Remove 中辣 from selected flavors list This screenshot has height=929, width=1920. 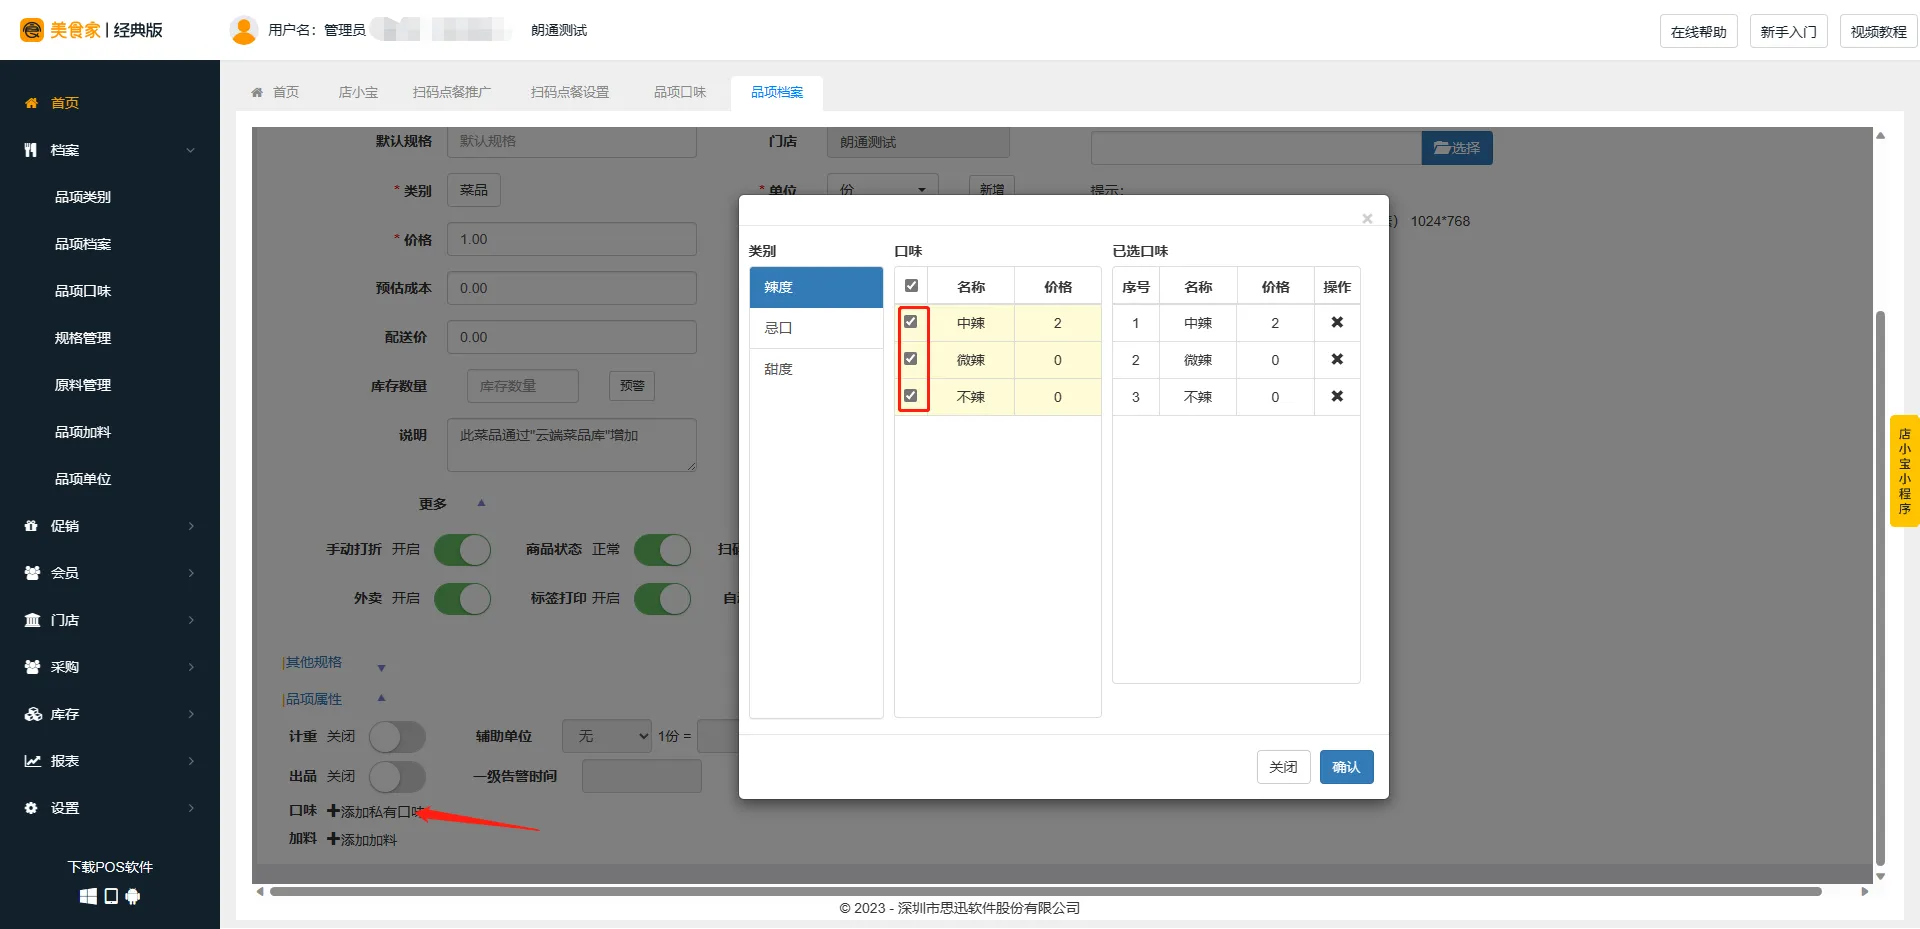pyautogui.click(x=1337, y=323)
